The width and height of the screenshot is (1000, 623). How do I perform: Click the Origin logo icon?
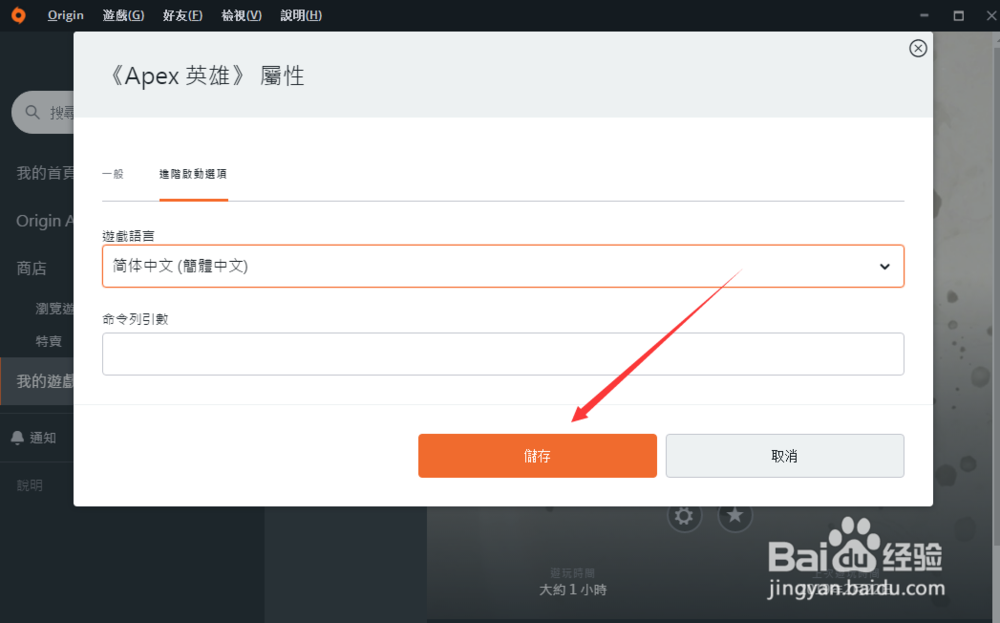18,15
